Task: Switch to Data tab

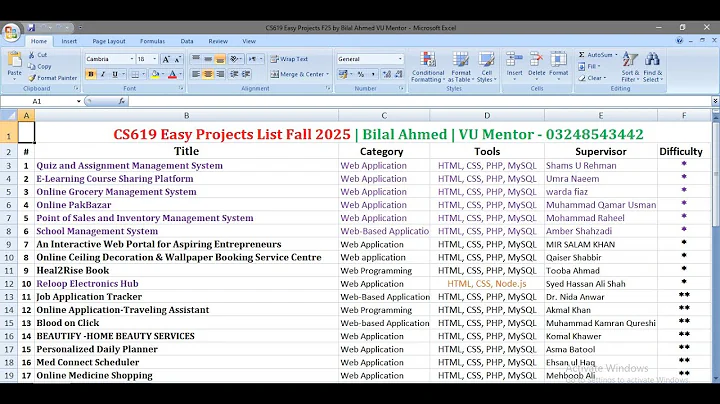Action: [x=187, y=41]
